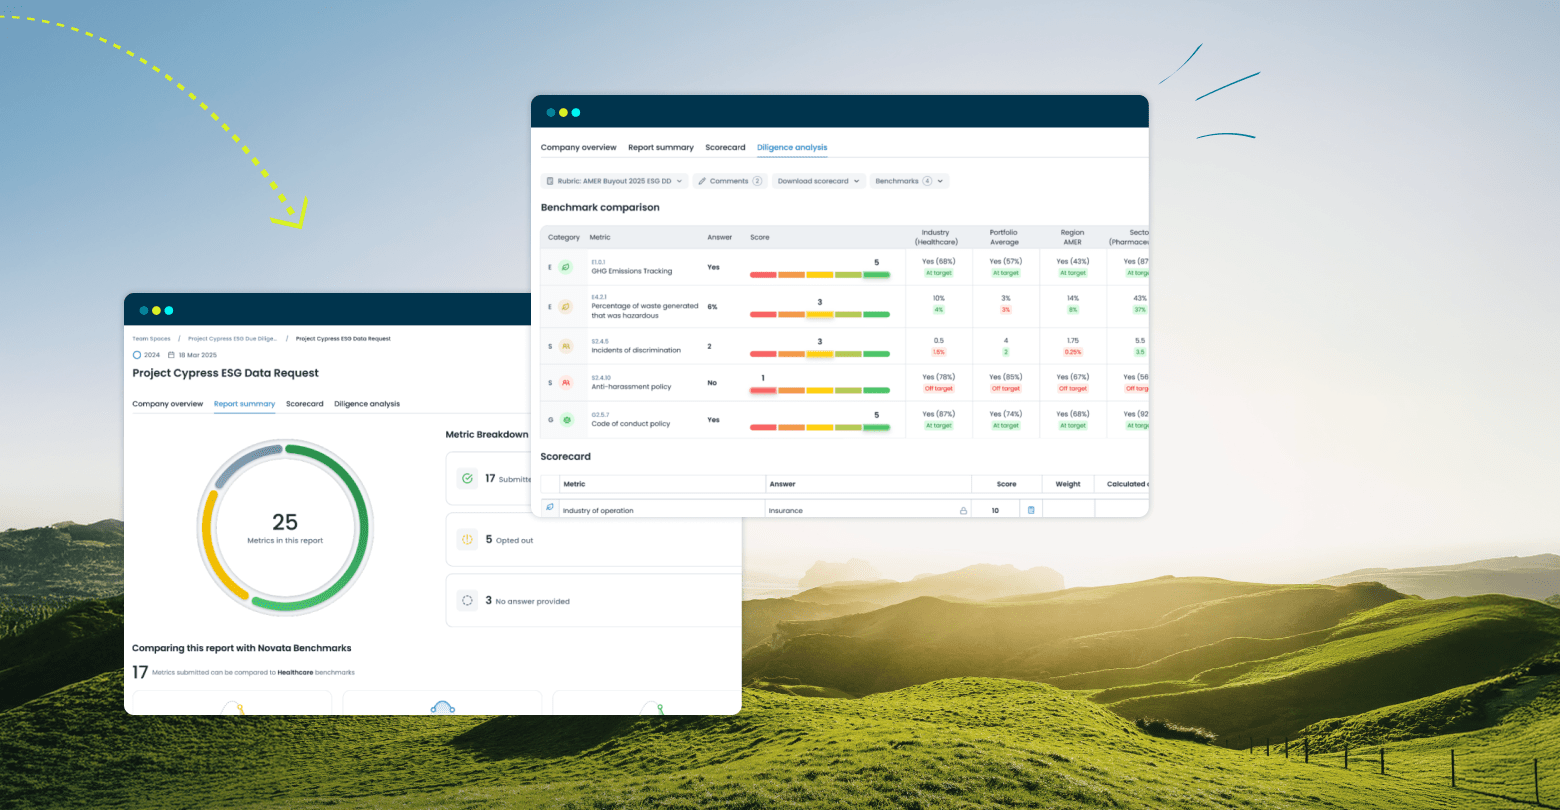Open the Comments button with pencil icon
1560x810 pixels.
tap(729, 181)
